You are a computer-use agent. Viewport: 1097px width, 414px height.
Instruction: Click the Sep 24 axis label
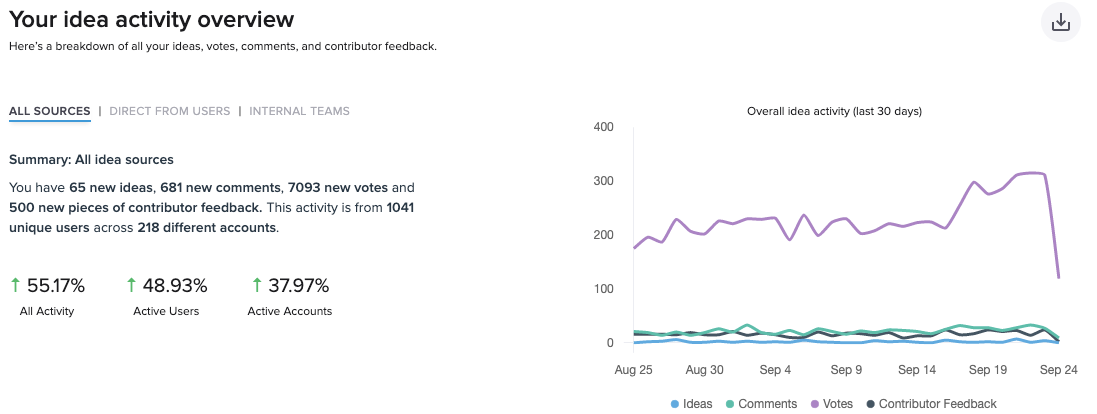[1058, 370]
